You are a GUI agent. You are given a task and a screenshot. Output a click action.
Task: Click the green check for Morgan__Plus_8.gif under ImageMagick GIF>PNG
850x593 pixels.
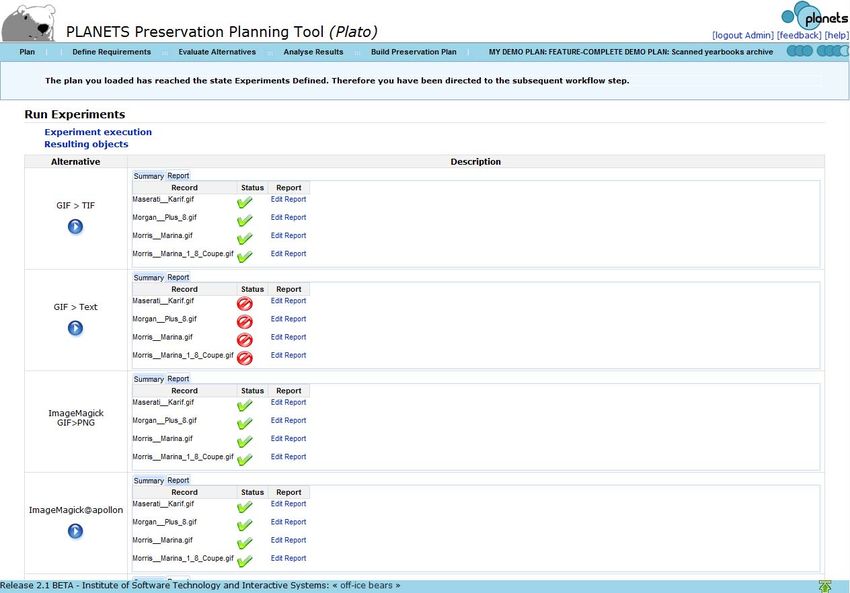(x=244, y=423)
